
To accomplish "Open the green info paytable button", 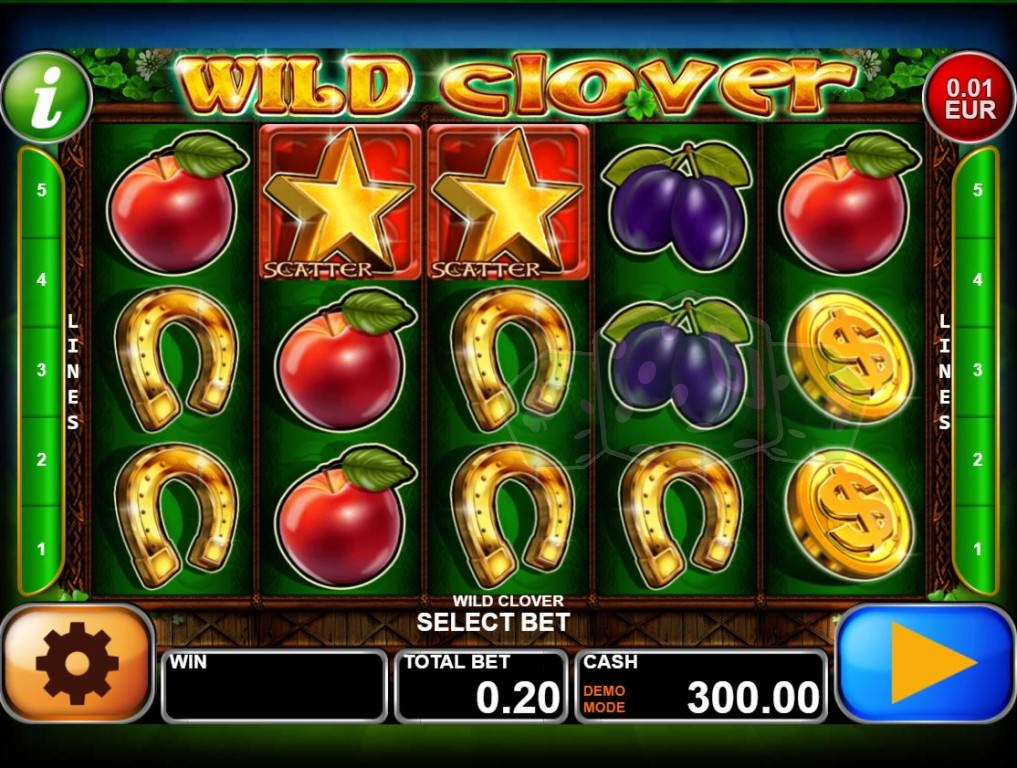I will (x=46, y=97).
